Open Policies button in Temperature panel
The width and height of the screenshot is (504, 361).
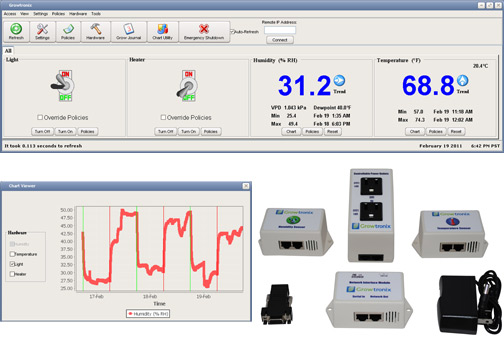tap(436, 131)
